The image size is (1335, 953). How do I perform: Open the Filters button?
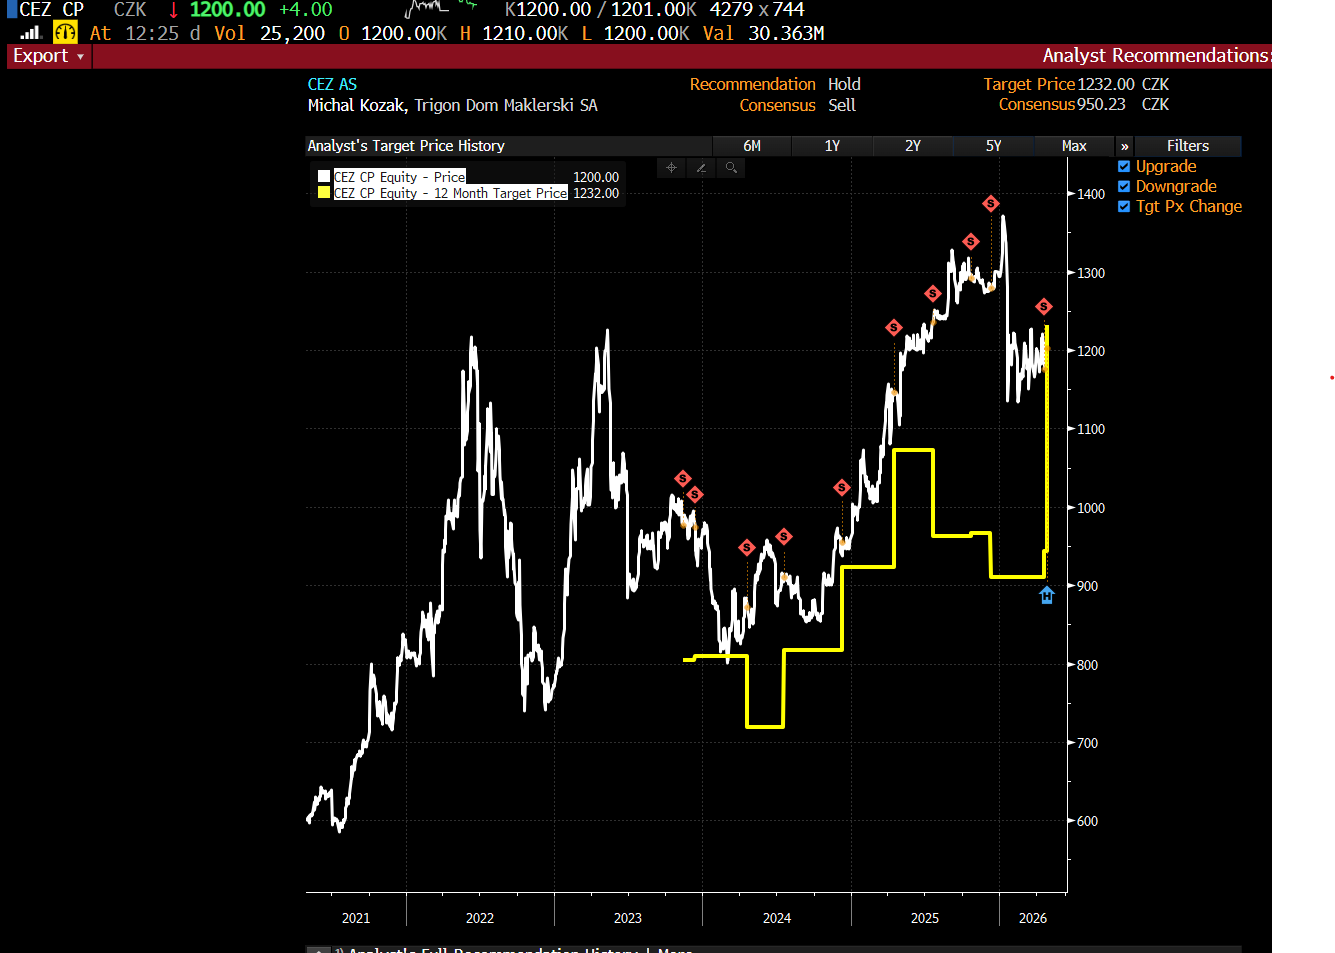(x=1188, y=146)
